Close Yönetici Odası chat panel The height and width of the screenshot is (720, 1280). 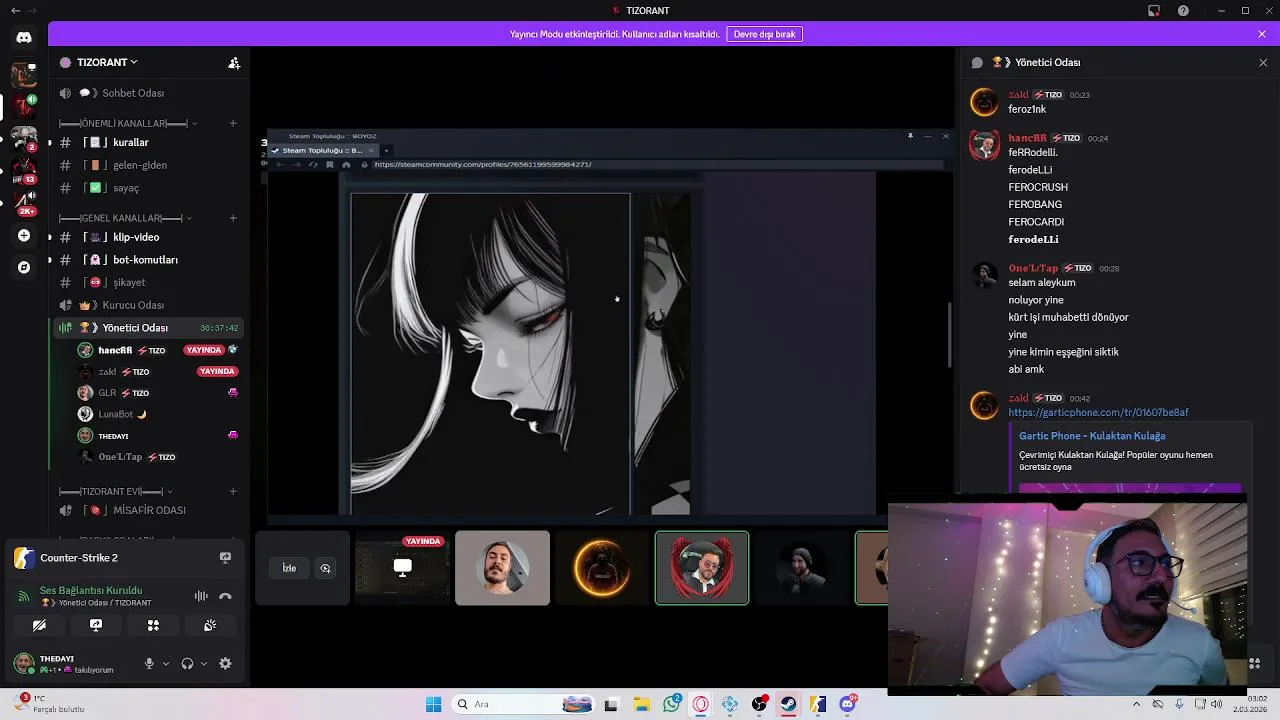(x=1263, y=62)
